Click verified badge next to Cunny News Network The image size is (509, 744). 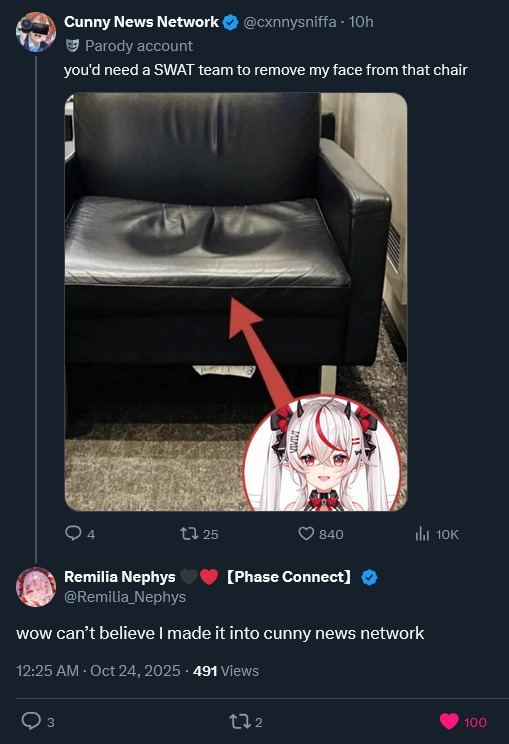[x=231, y=22]
